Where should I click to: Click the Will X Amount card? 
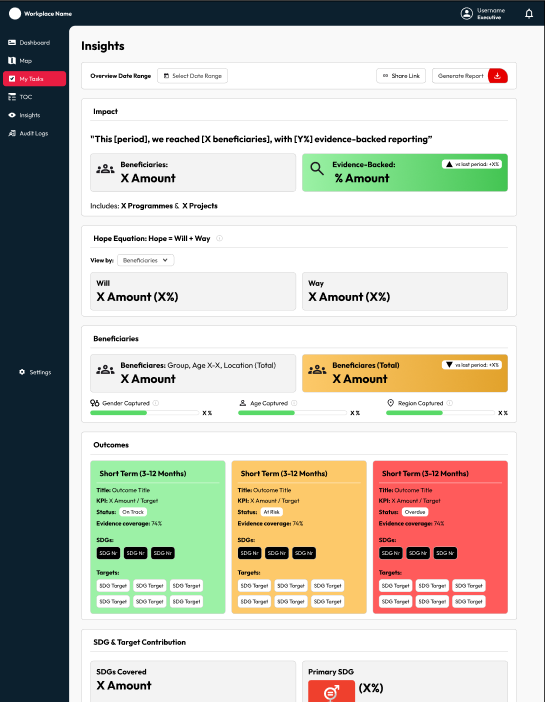coord(193,291)
